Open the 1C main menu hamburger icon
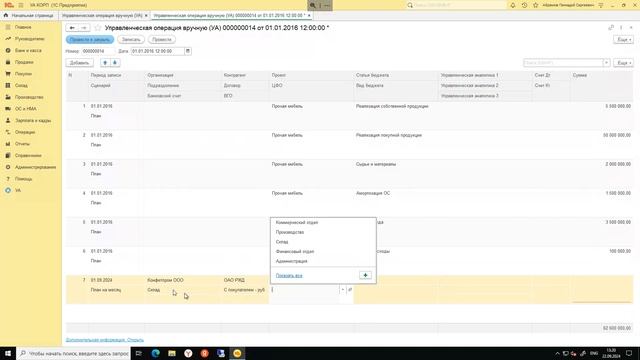The image size is (640, 360). coord(21,5)
